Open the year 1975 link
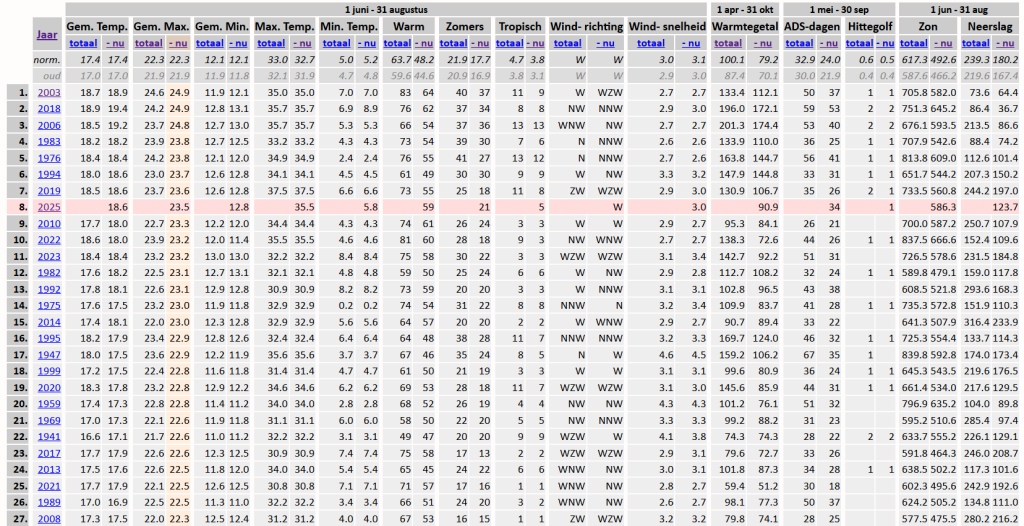1024x526 pixels. click(x=49, y=306)
